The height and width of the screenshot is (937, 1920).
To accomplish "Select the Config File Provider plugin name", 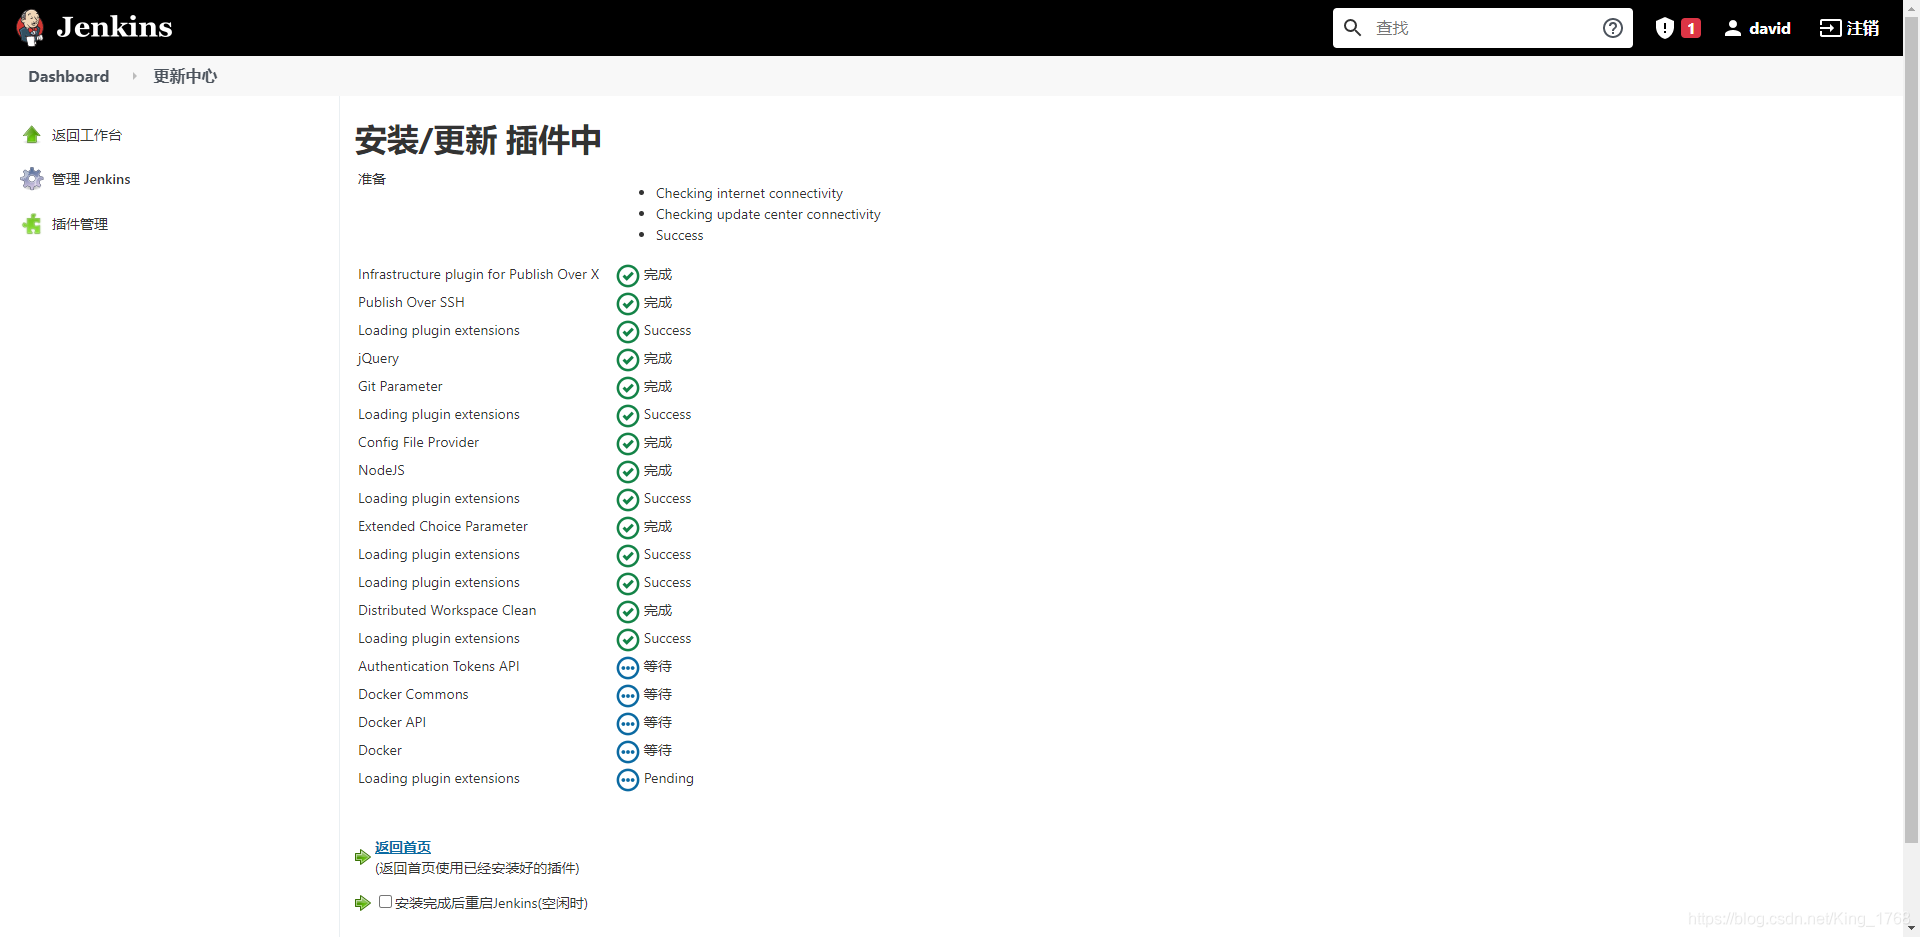I will point(418,442).
